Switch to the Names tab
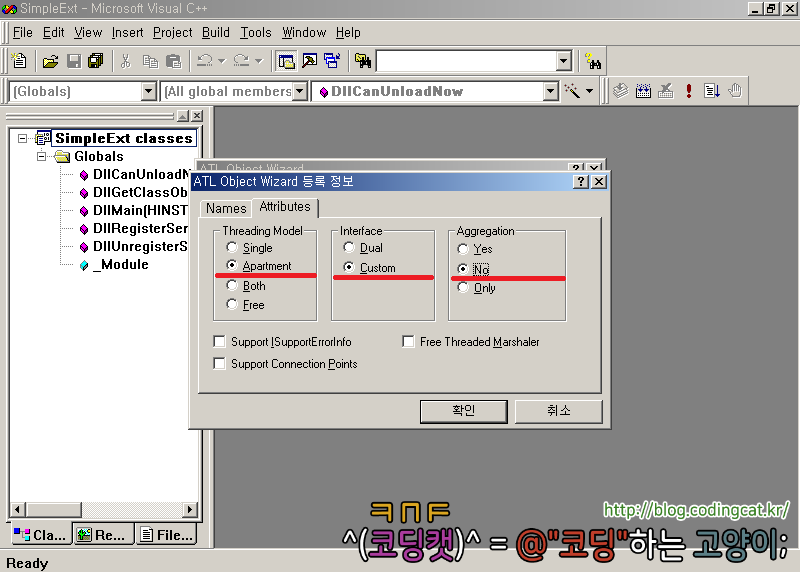Viewport: 800px width, 572px height. pyautogui.click(x=226, y=208)
